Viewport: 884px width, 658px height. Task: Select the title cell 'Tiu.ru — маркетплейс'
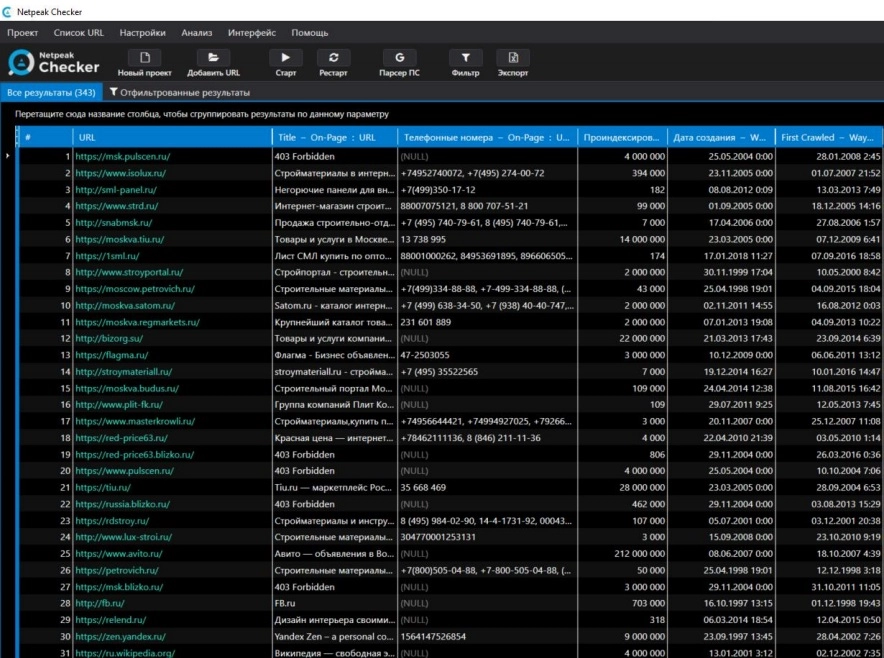(333, 488)
